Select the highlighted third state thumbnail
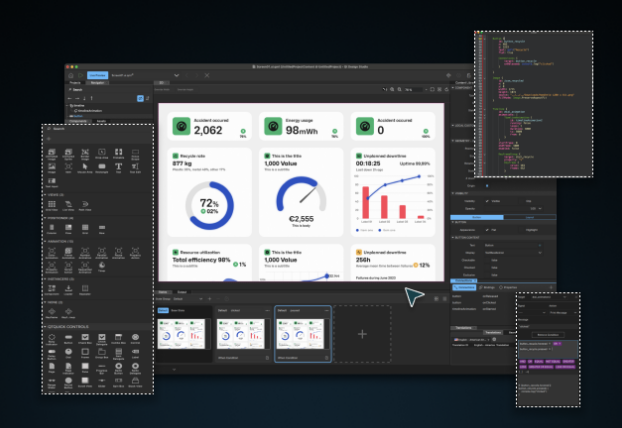This screenshot has width=622, height=428. click(301, 334)
